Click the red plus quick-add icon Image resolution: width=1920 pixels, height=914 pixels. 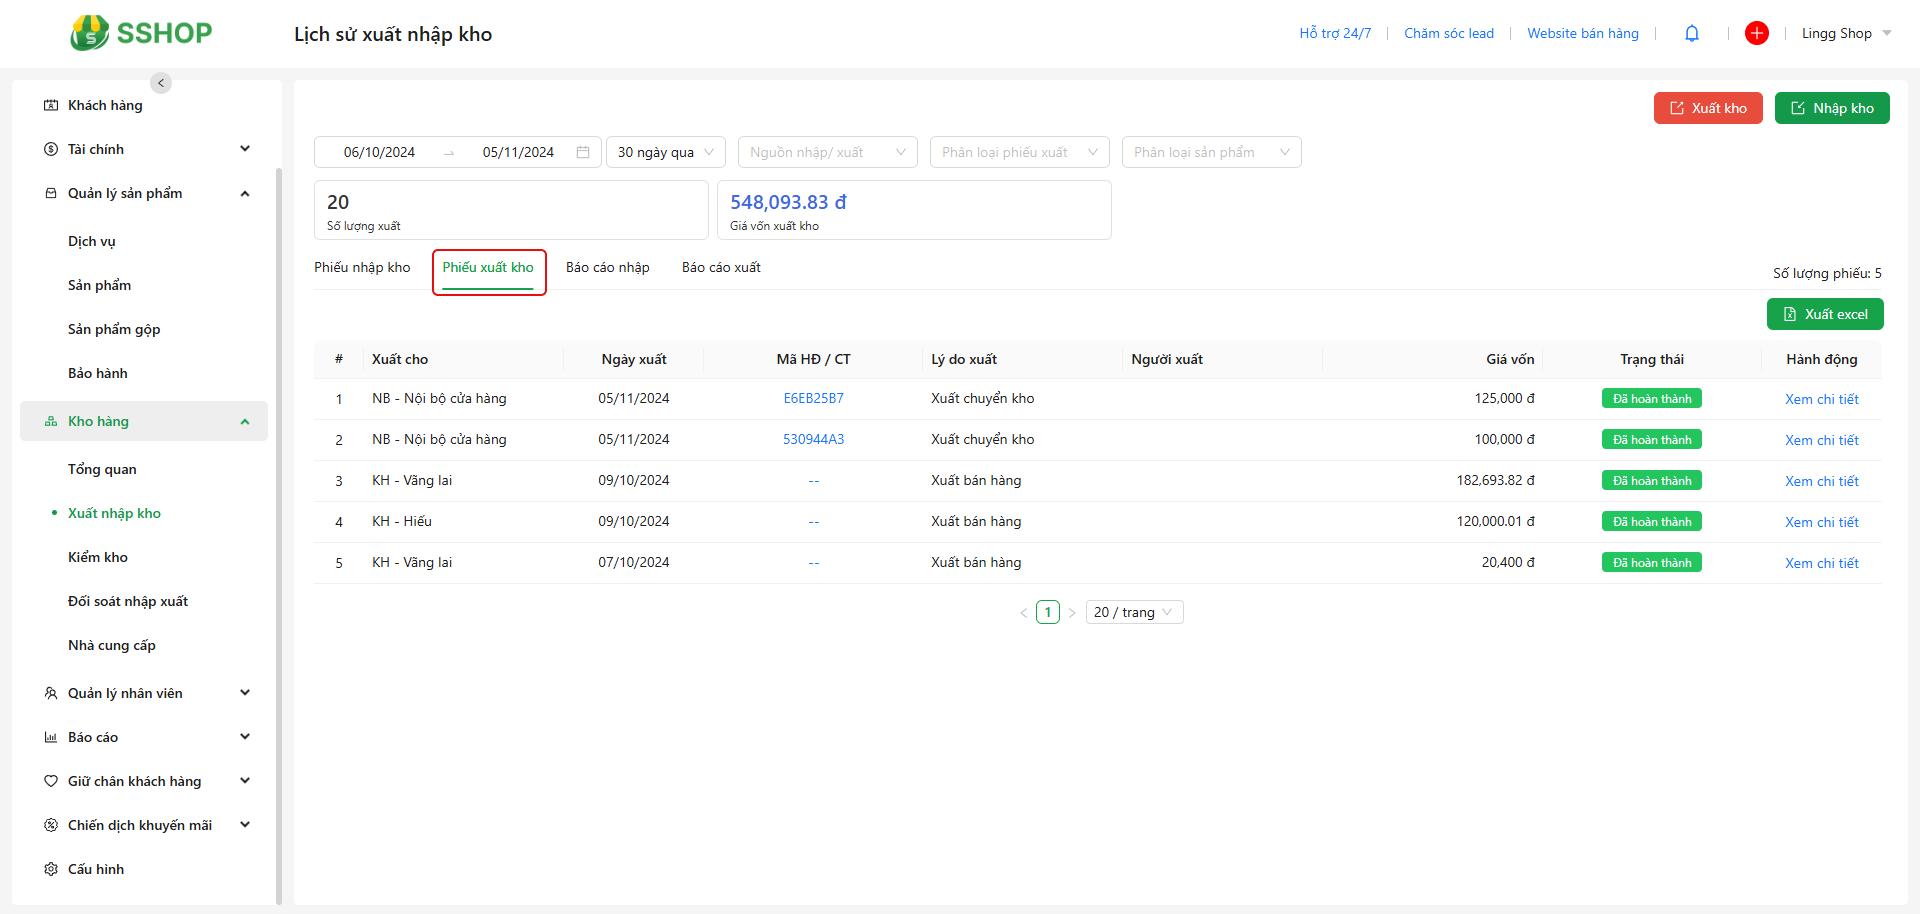(1756, 34)
